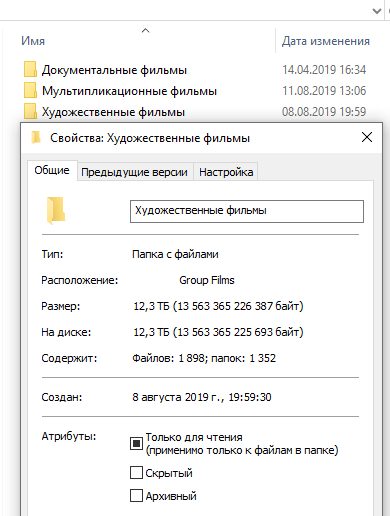Select the Мультипликационные фильмы row name

pyautogui.click(x=129, y=91)
